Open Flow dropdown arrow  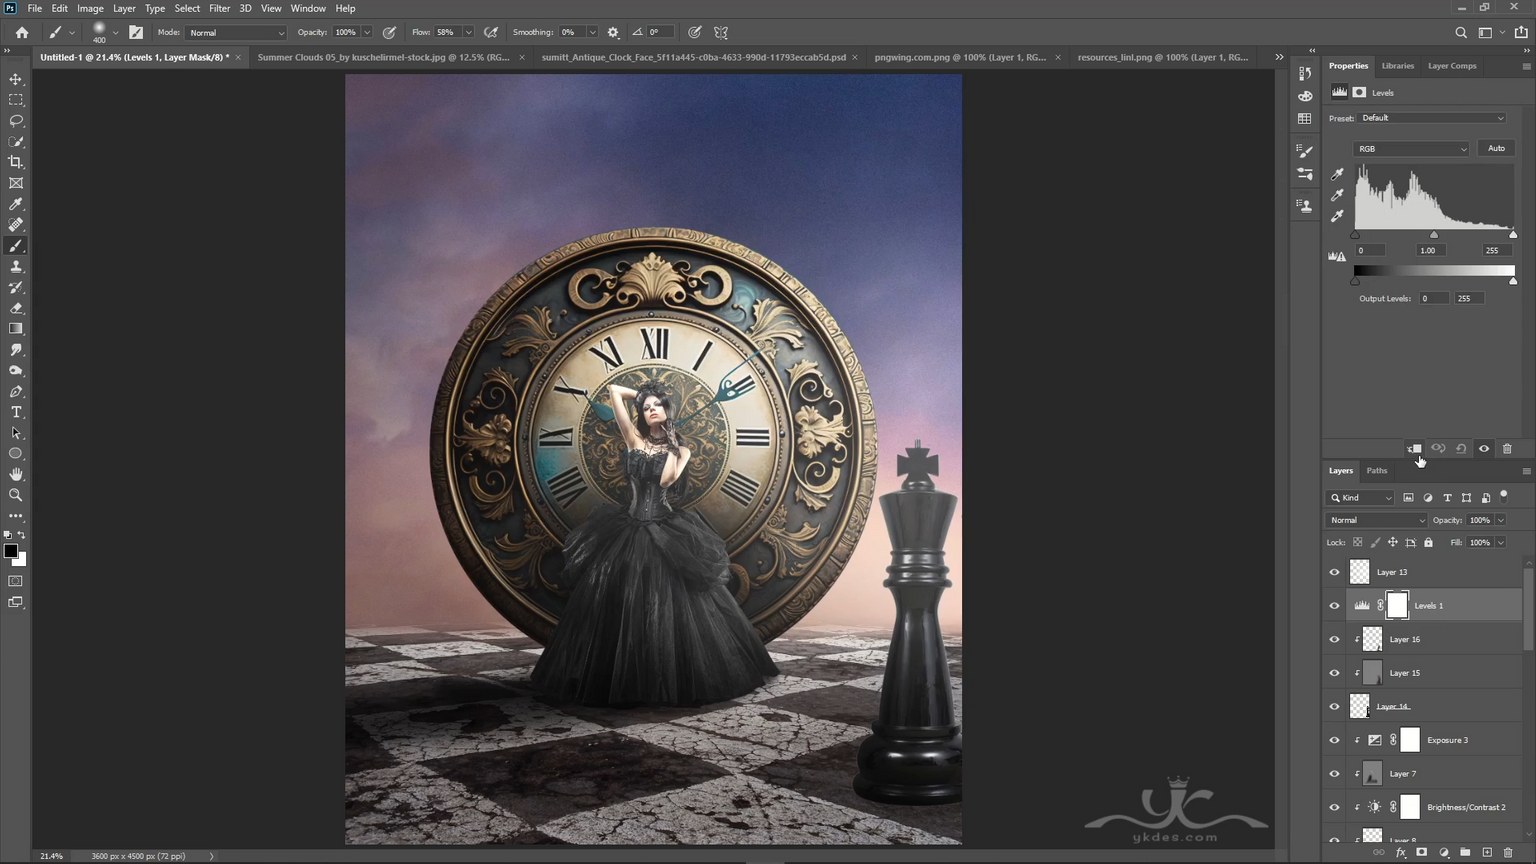point(468,33)
